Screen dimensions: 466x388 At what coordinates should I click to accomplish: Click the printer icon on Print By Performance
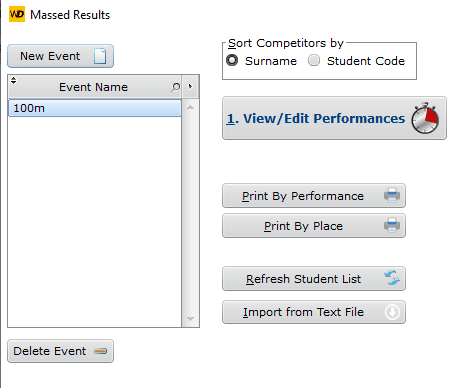tap(392, 195)
